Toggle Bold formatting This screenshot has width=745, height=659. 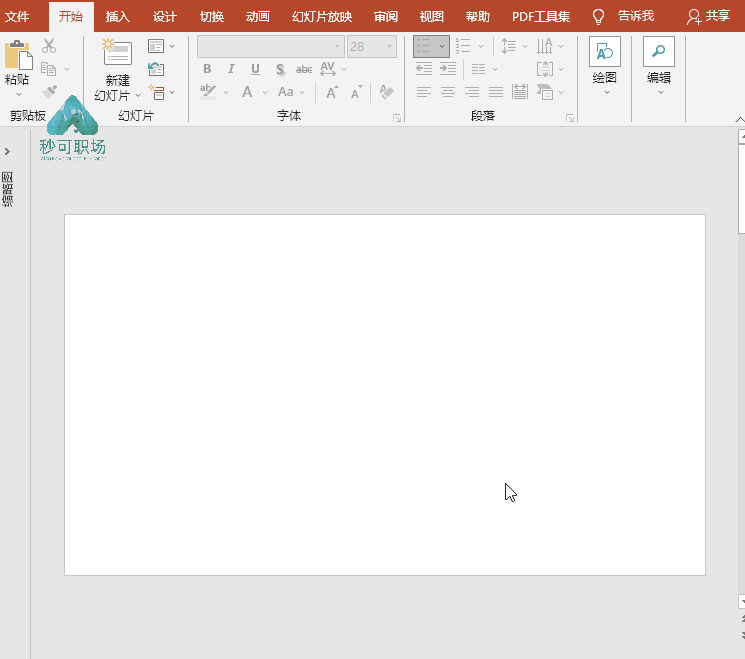[x=207, y=69]
